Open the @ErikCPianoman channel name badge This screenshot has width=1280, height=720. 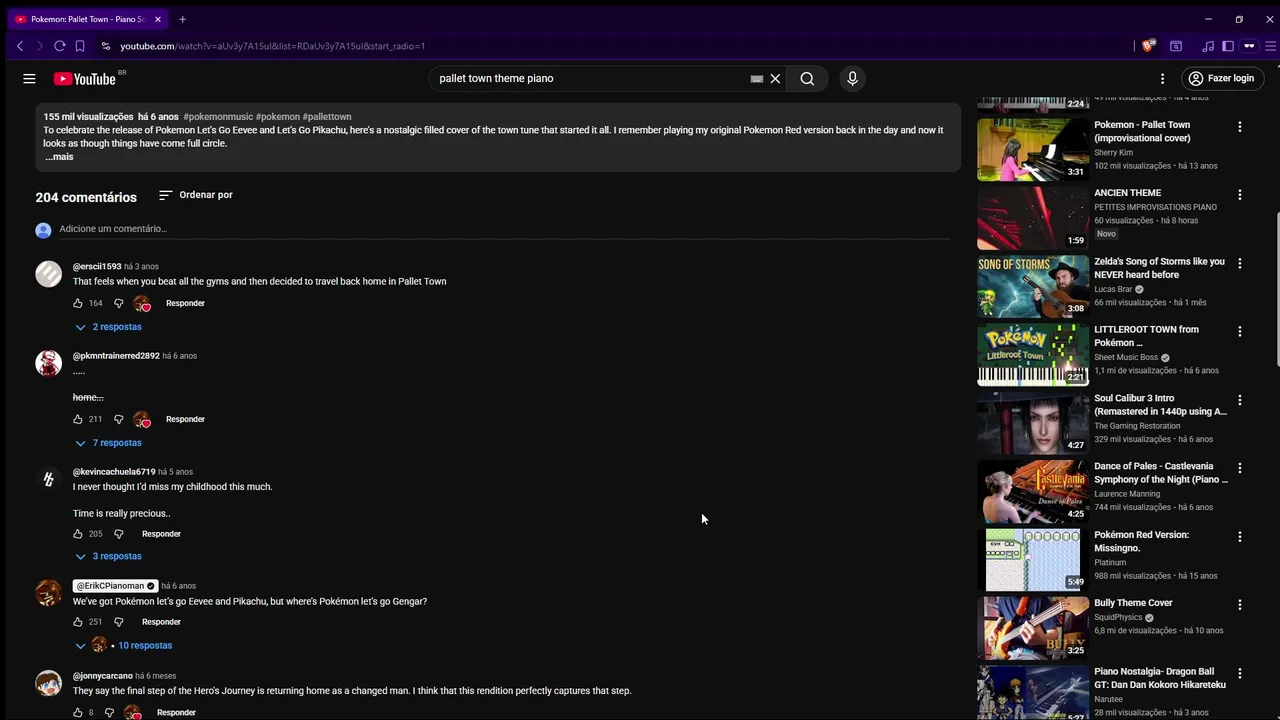pos(116,586)
